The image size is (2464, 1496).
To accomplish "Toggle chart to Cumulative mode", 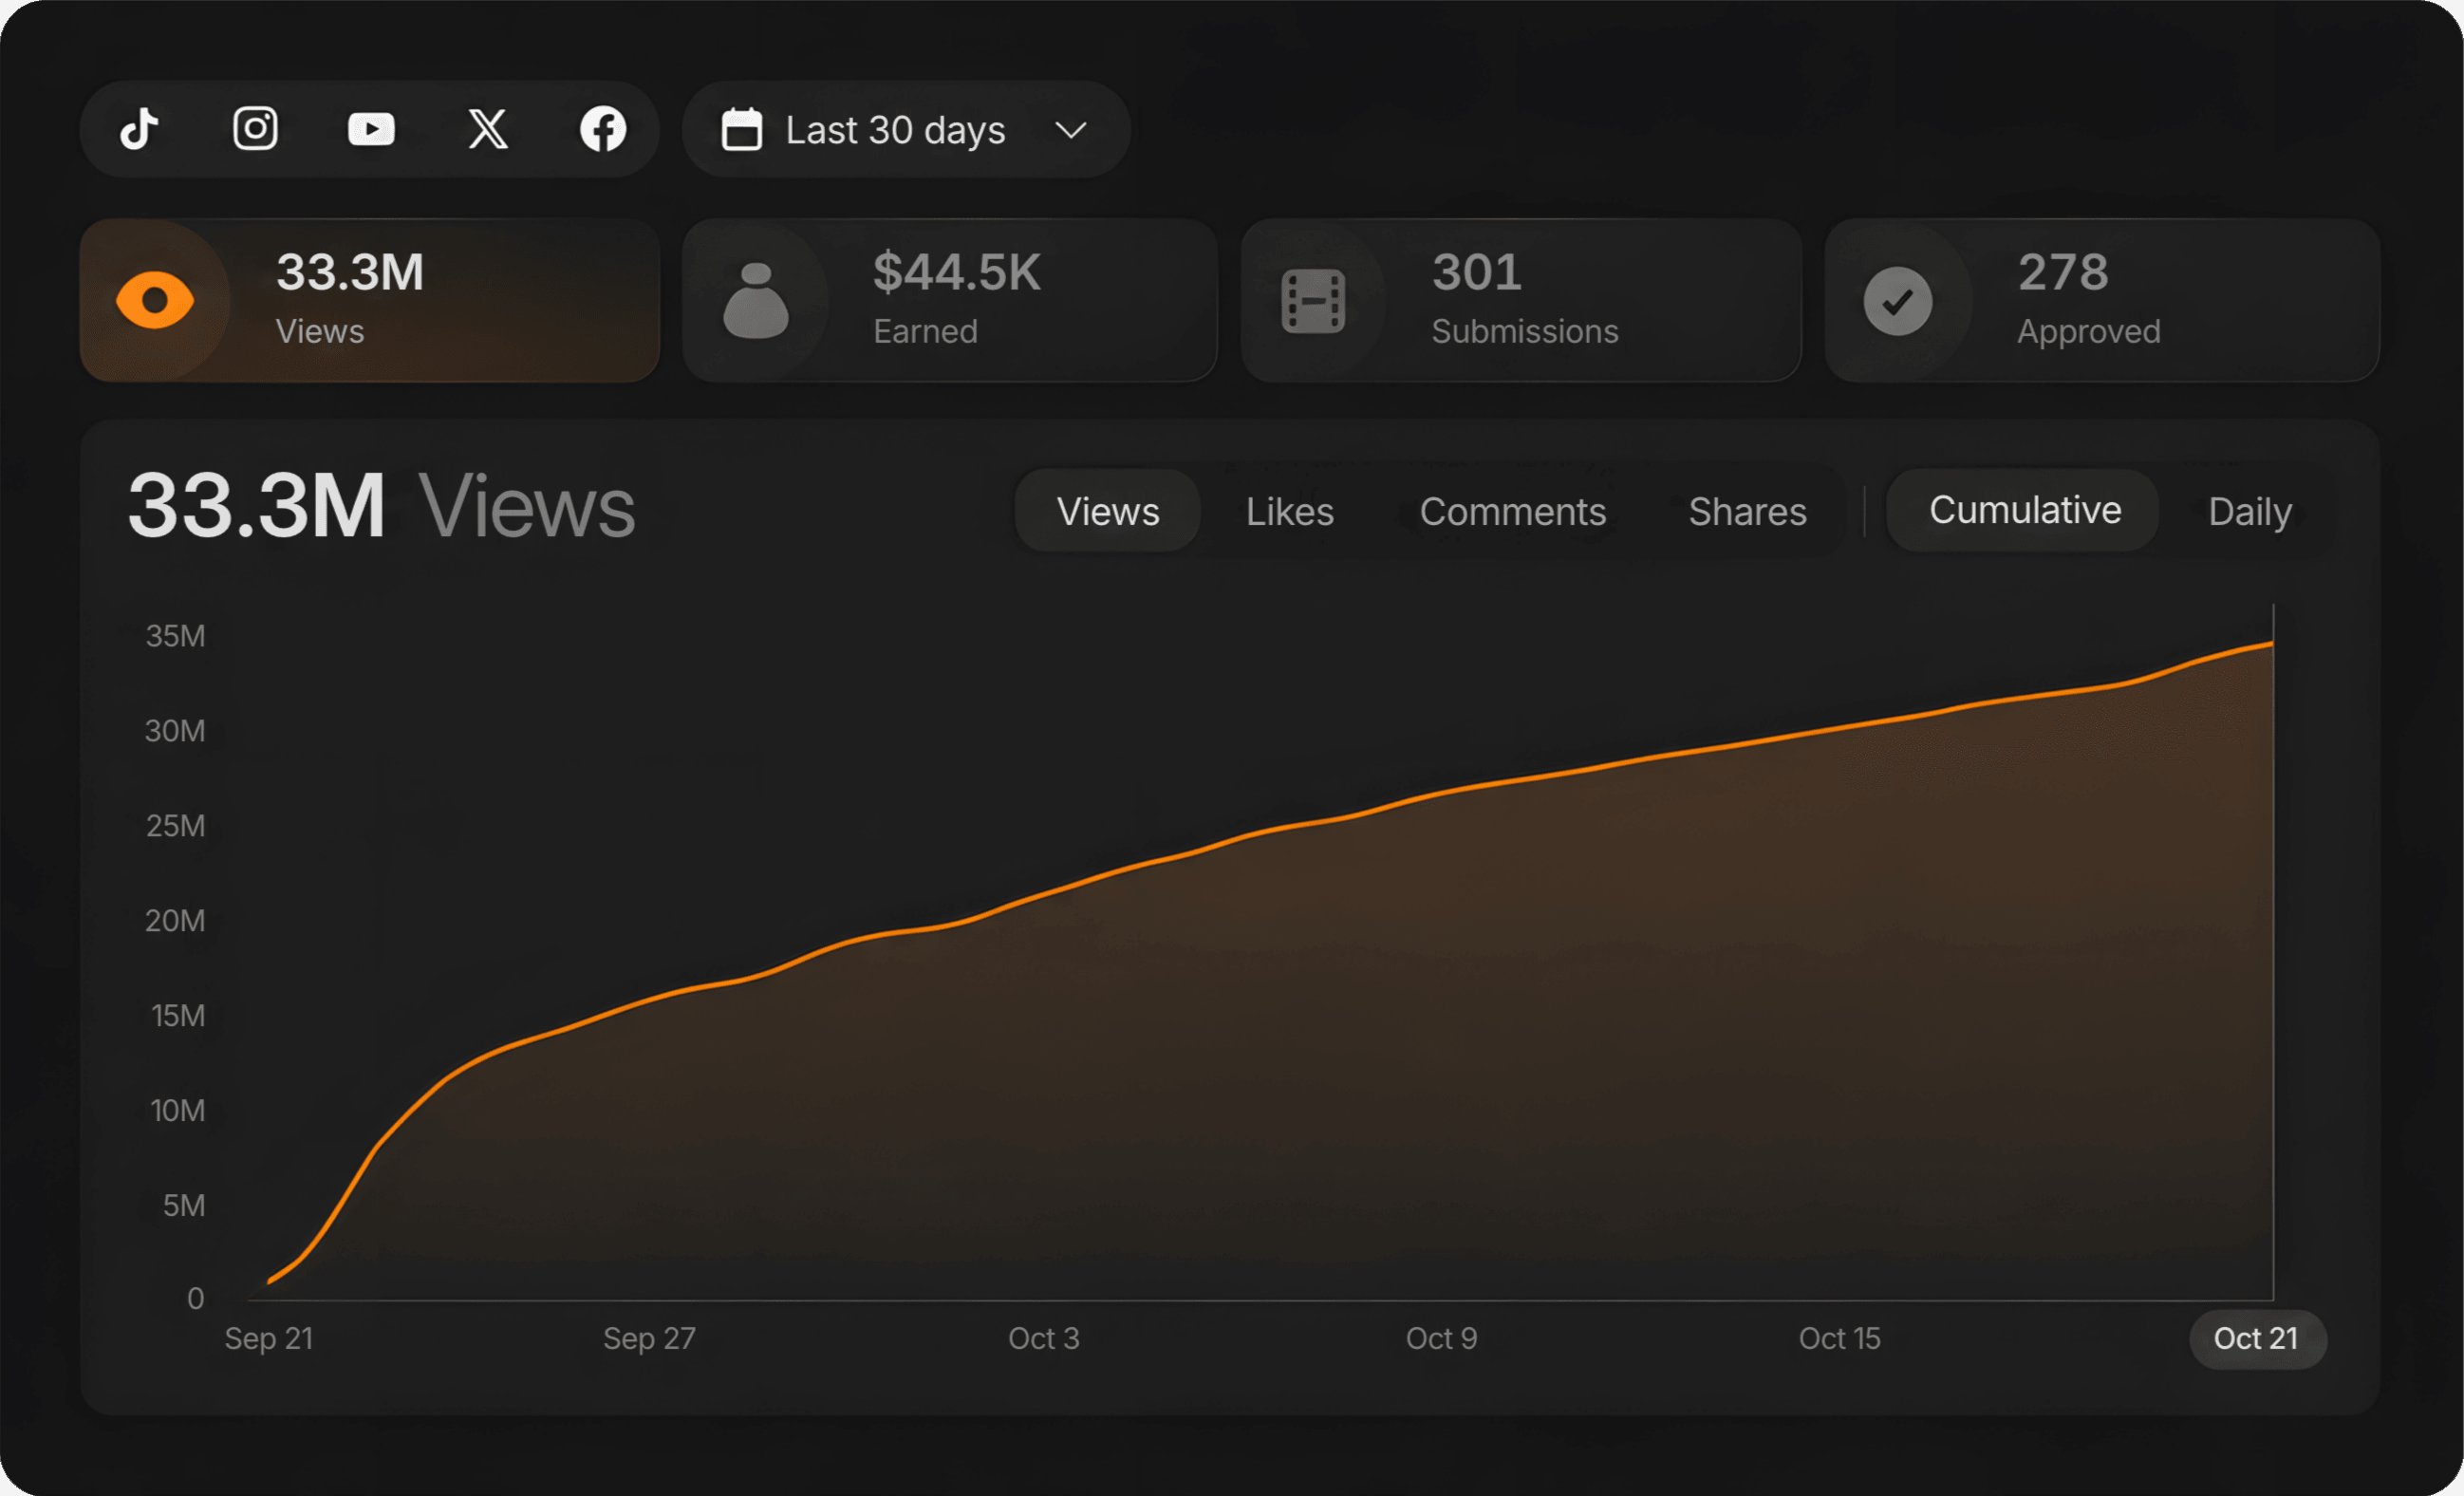I will [x=2023, y=510].
